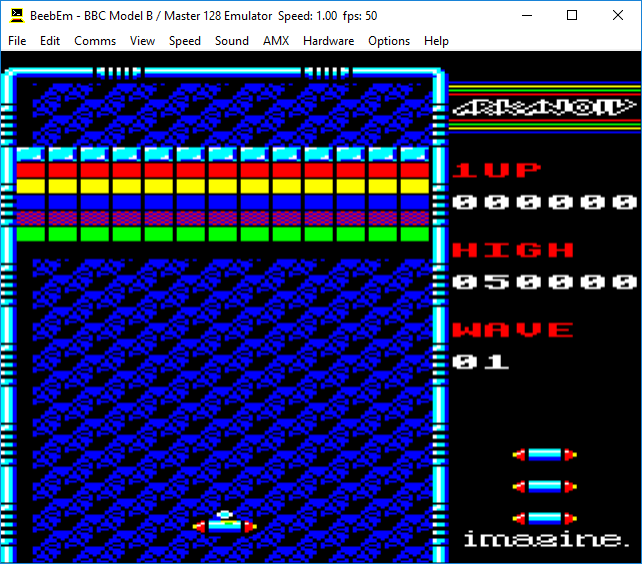The image size is (642, 564).
Task: Click the imagine publisher logo
Action: [547, 539]
